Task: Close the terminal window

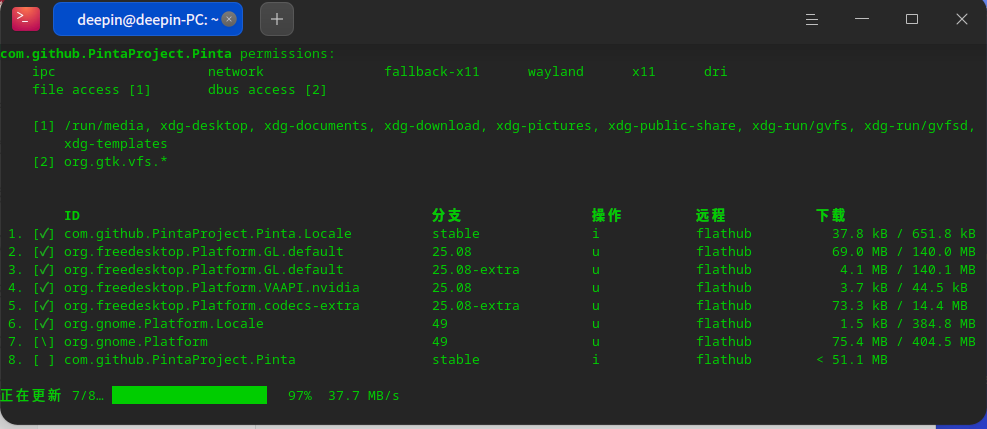Action: [x=962, y=19]
